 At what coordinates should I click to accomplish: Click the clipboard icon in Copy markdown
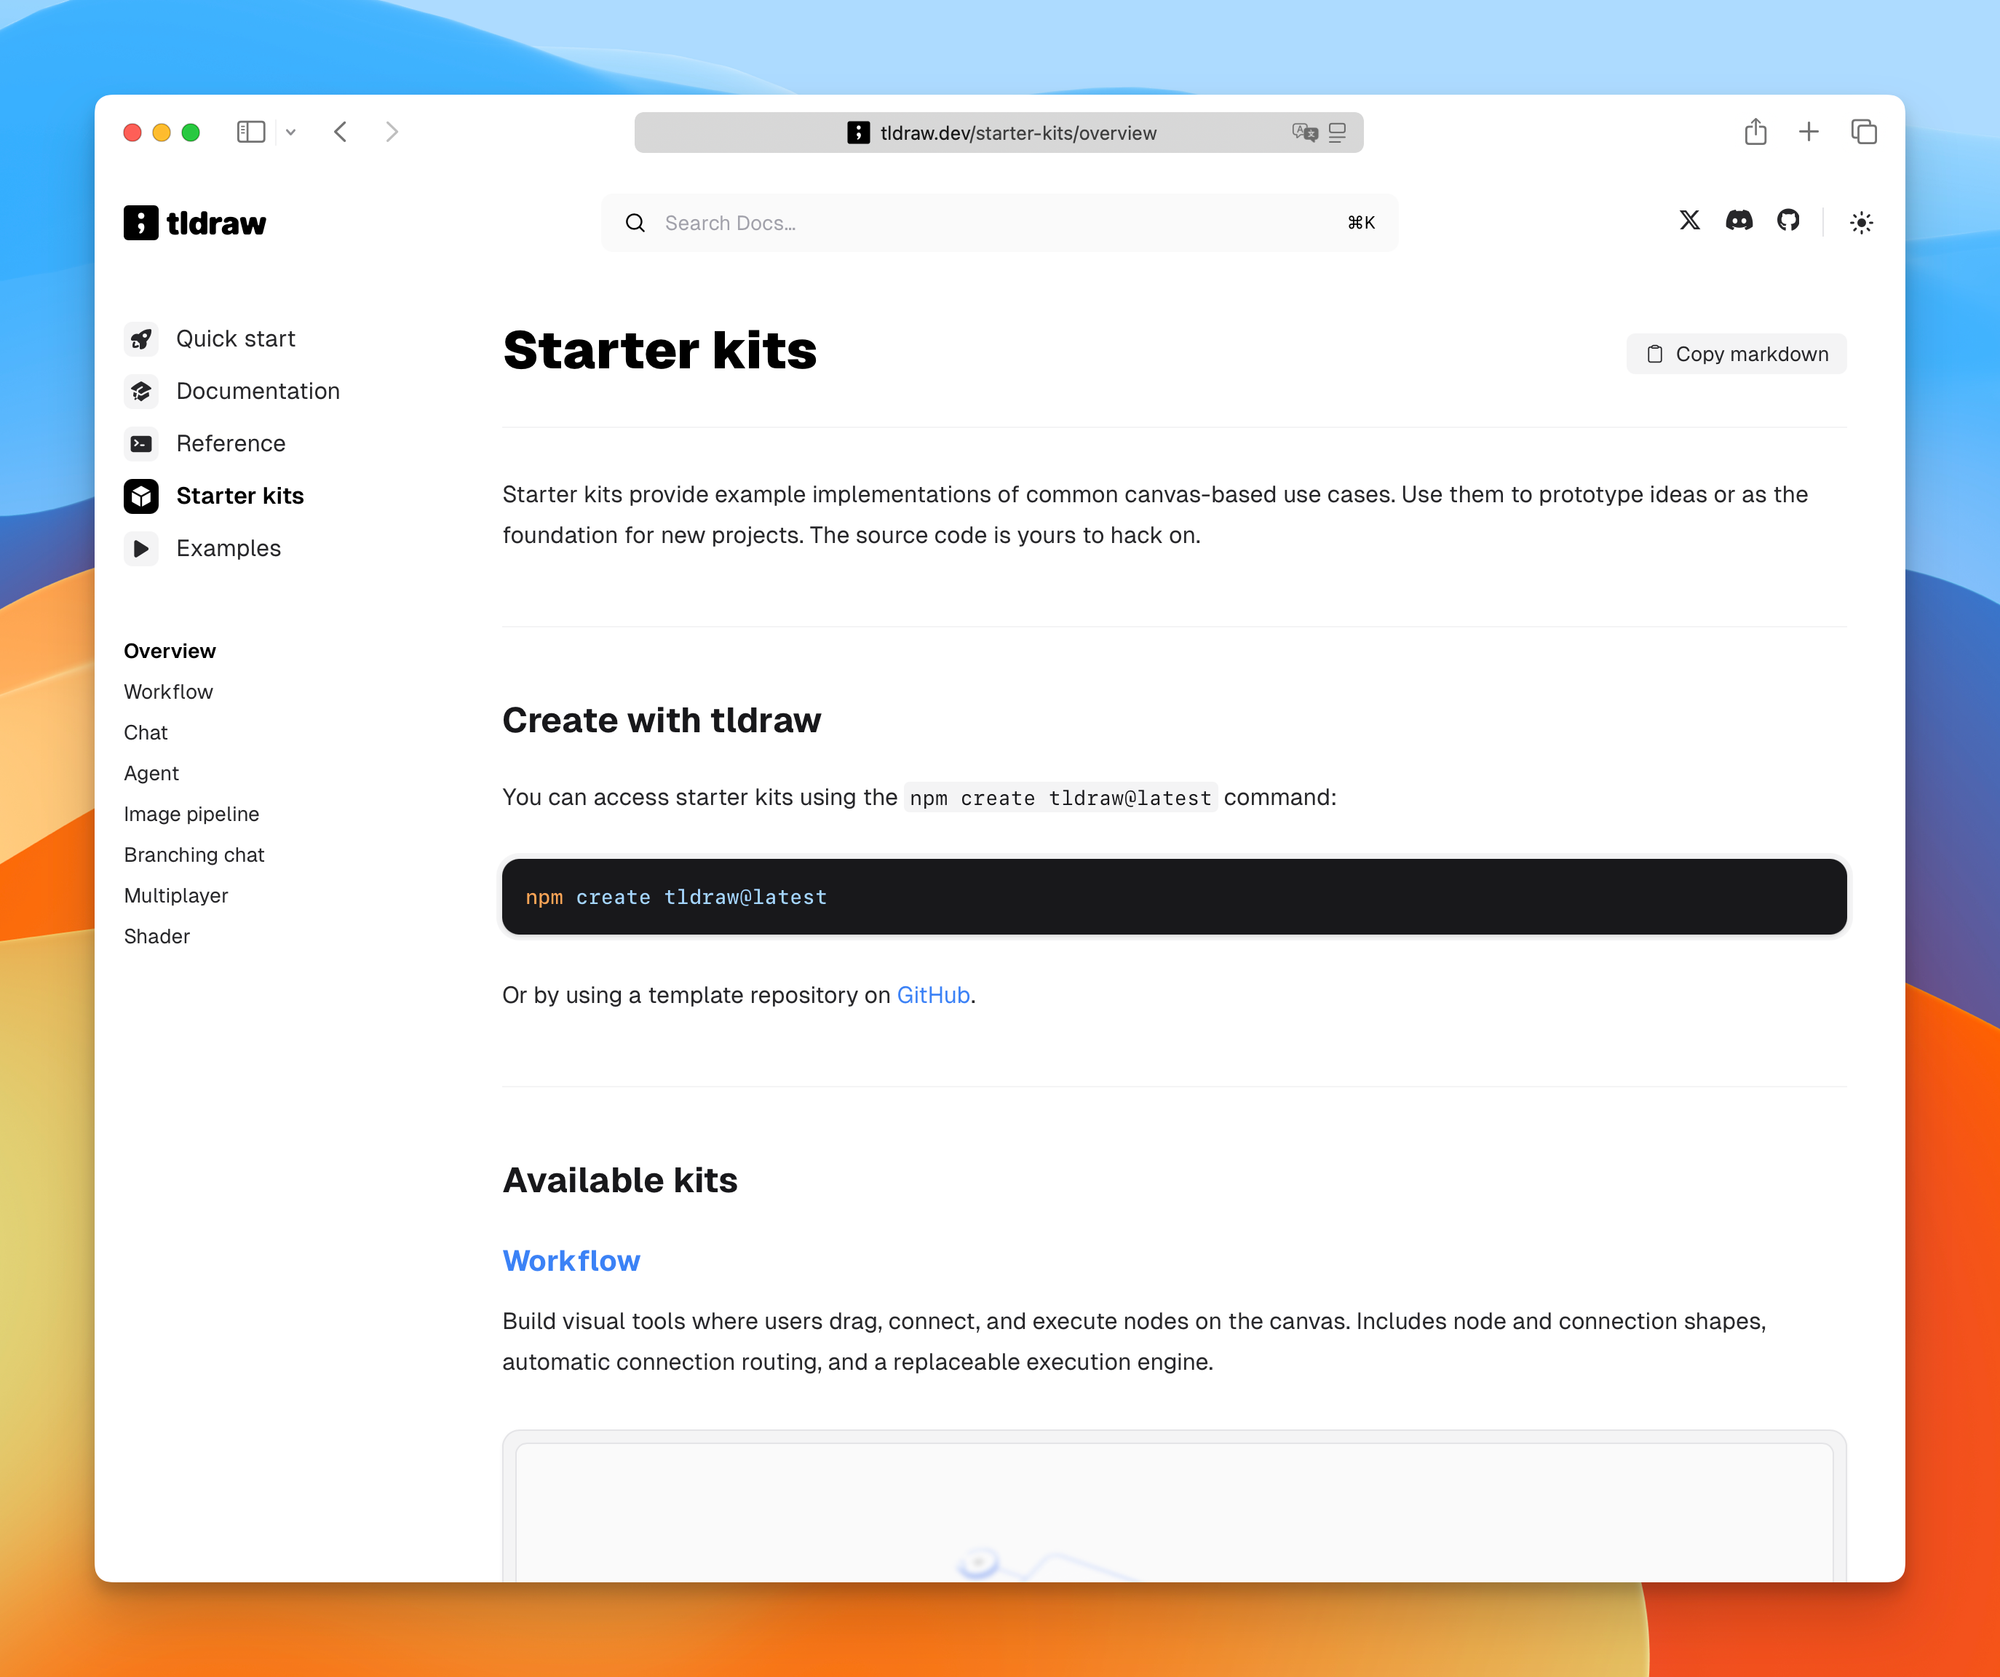point(1655,354)
